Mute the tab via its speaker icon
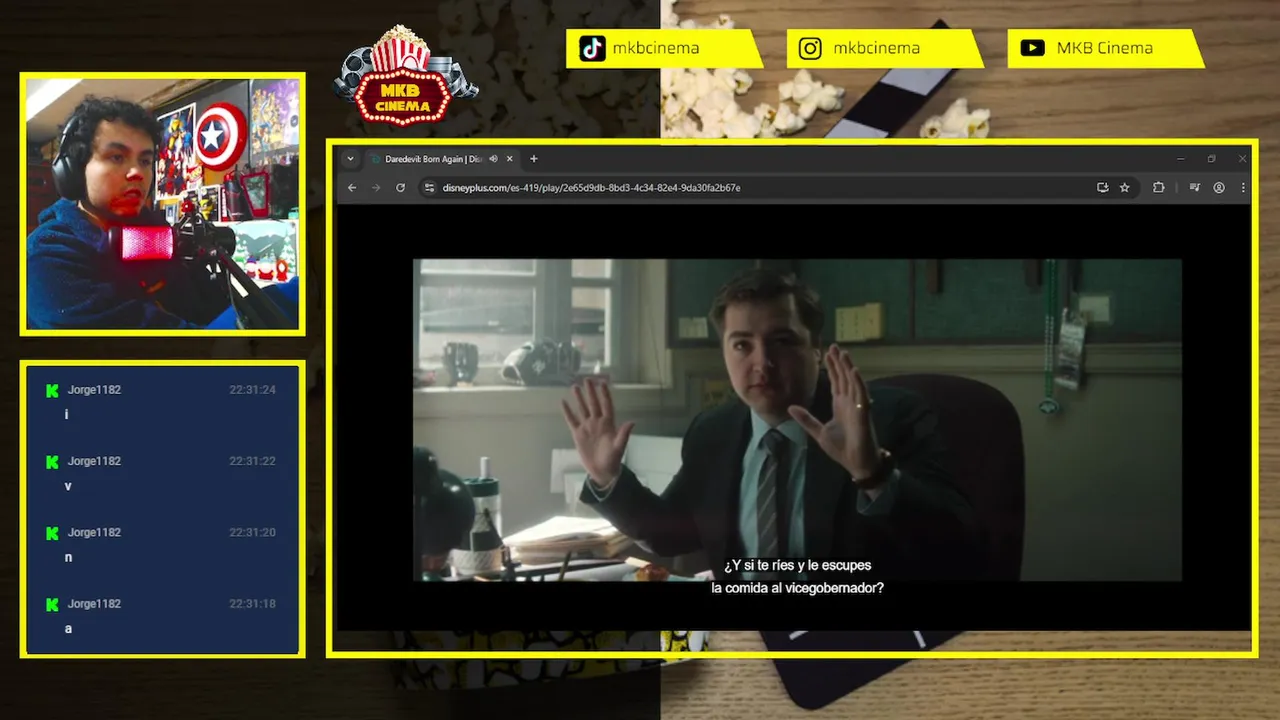 (x=493, y=159)
